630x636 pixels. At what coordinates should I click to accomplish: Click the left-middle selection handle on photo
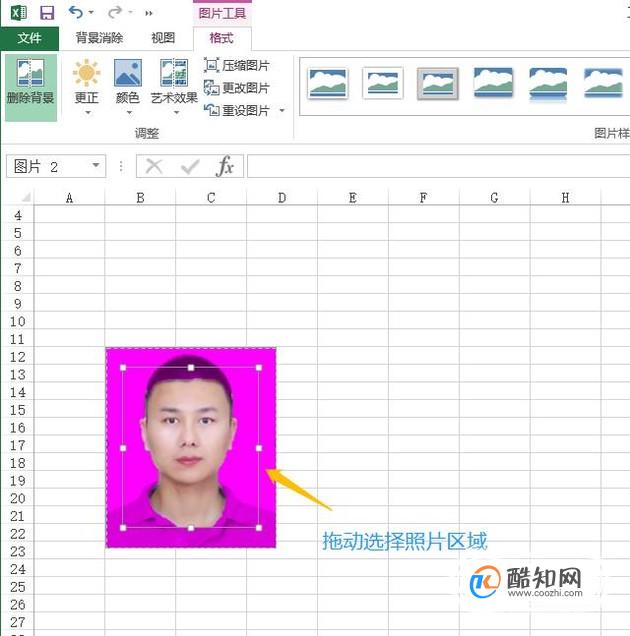point(123,448)
